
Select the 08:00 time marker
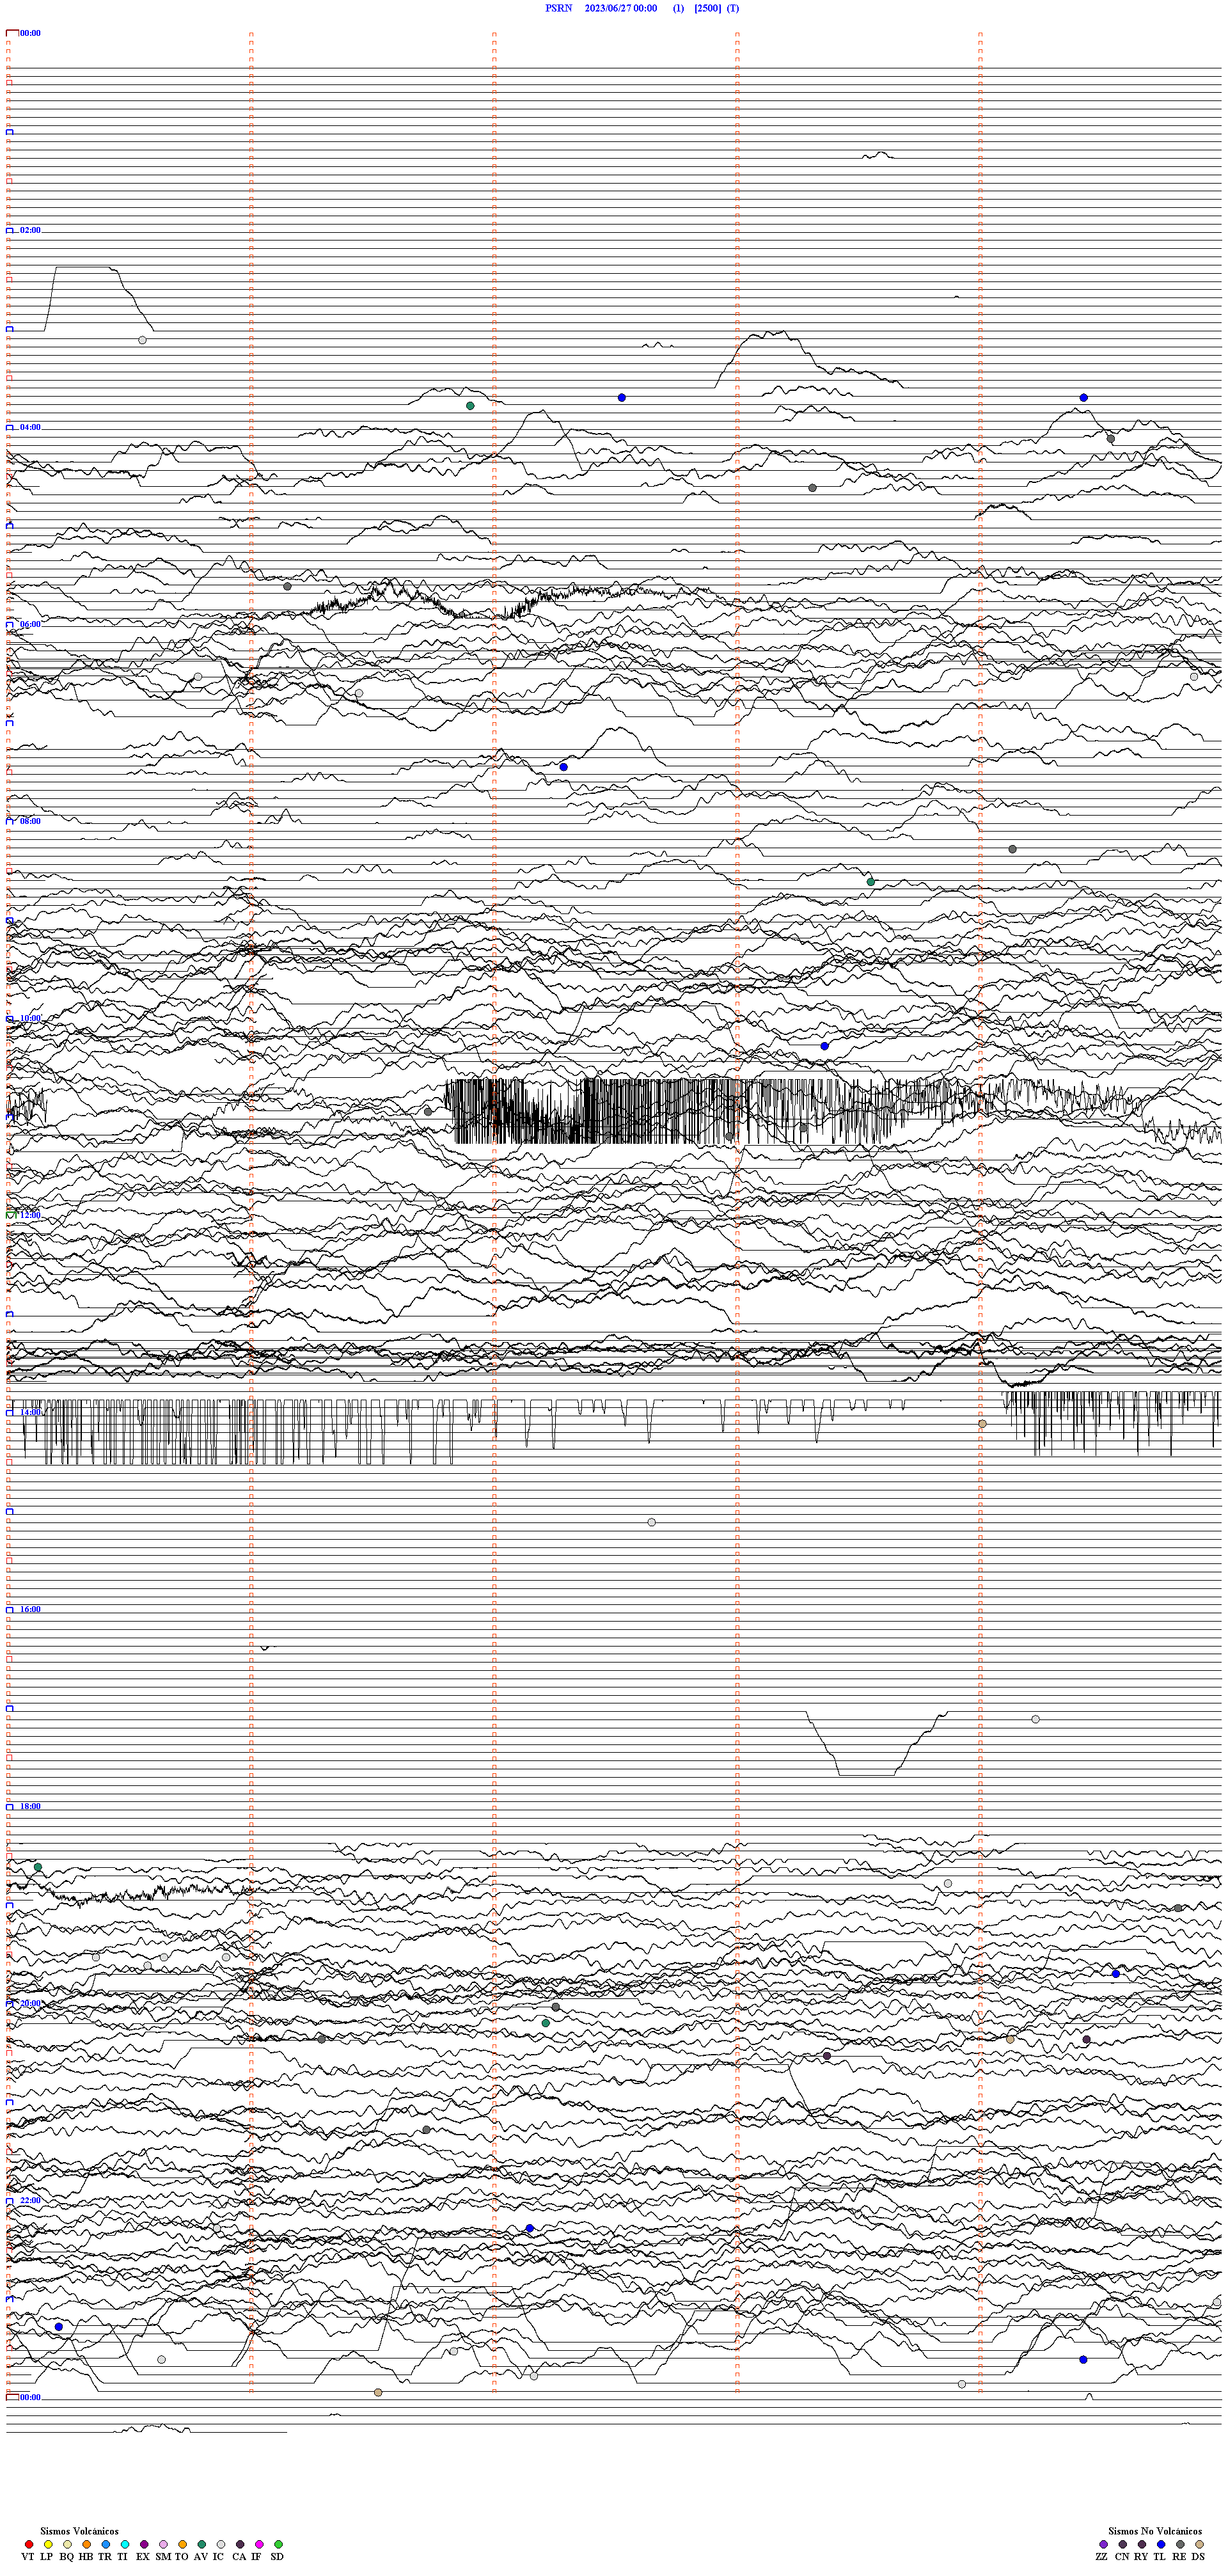(30, 821)
